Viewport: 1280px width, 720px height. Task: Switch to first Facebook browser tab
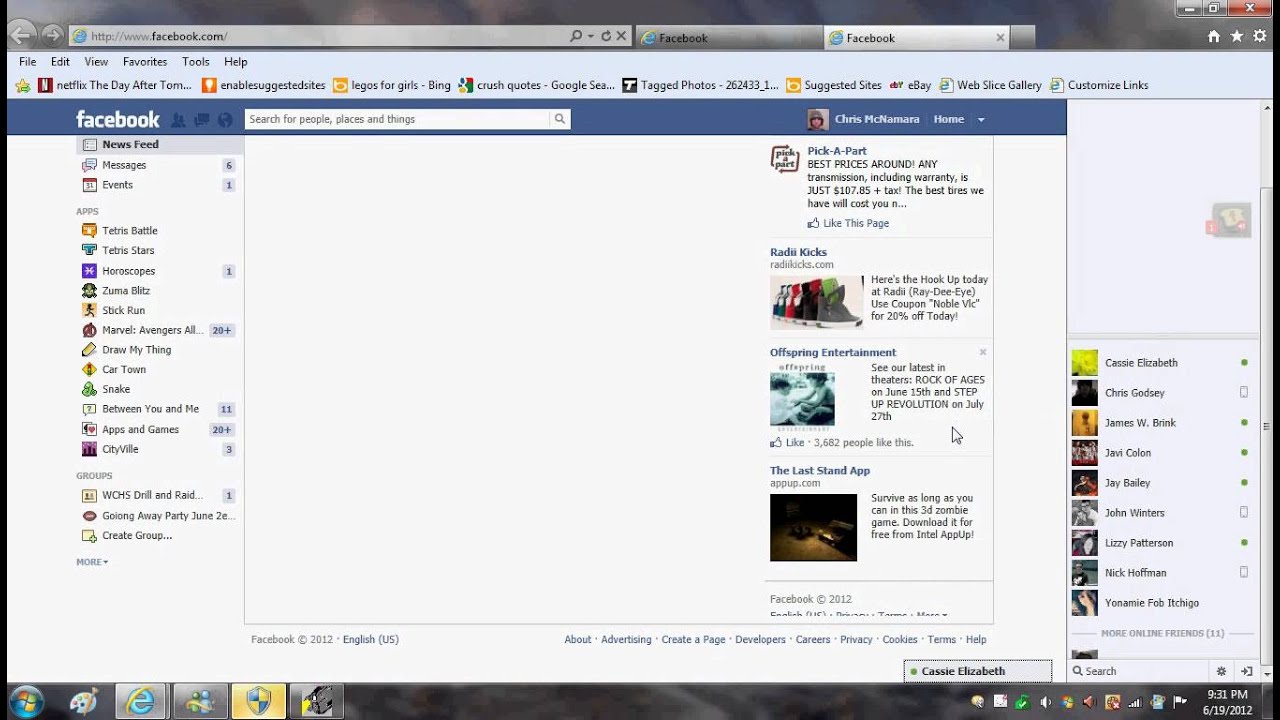point(728,38)
